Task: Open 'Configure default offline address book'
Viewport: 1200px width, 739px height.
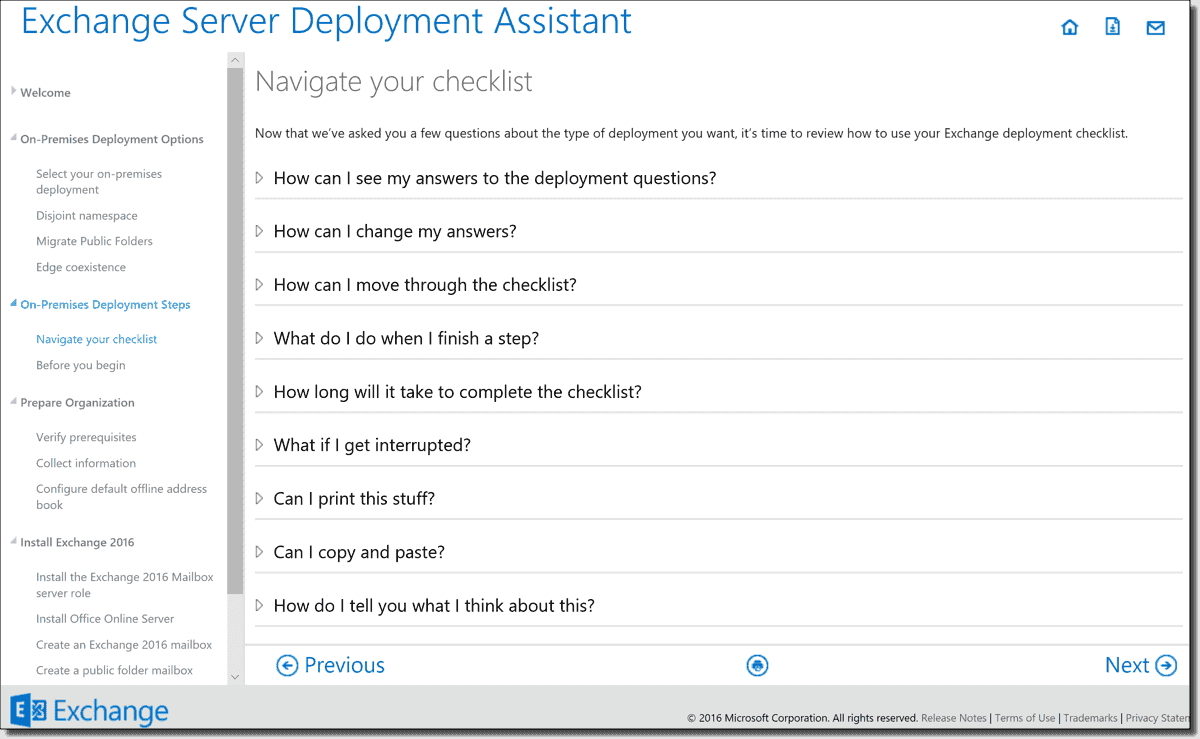Action: tap(122, 497)
